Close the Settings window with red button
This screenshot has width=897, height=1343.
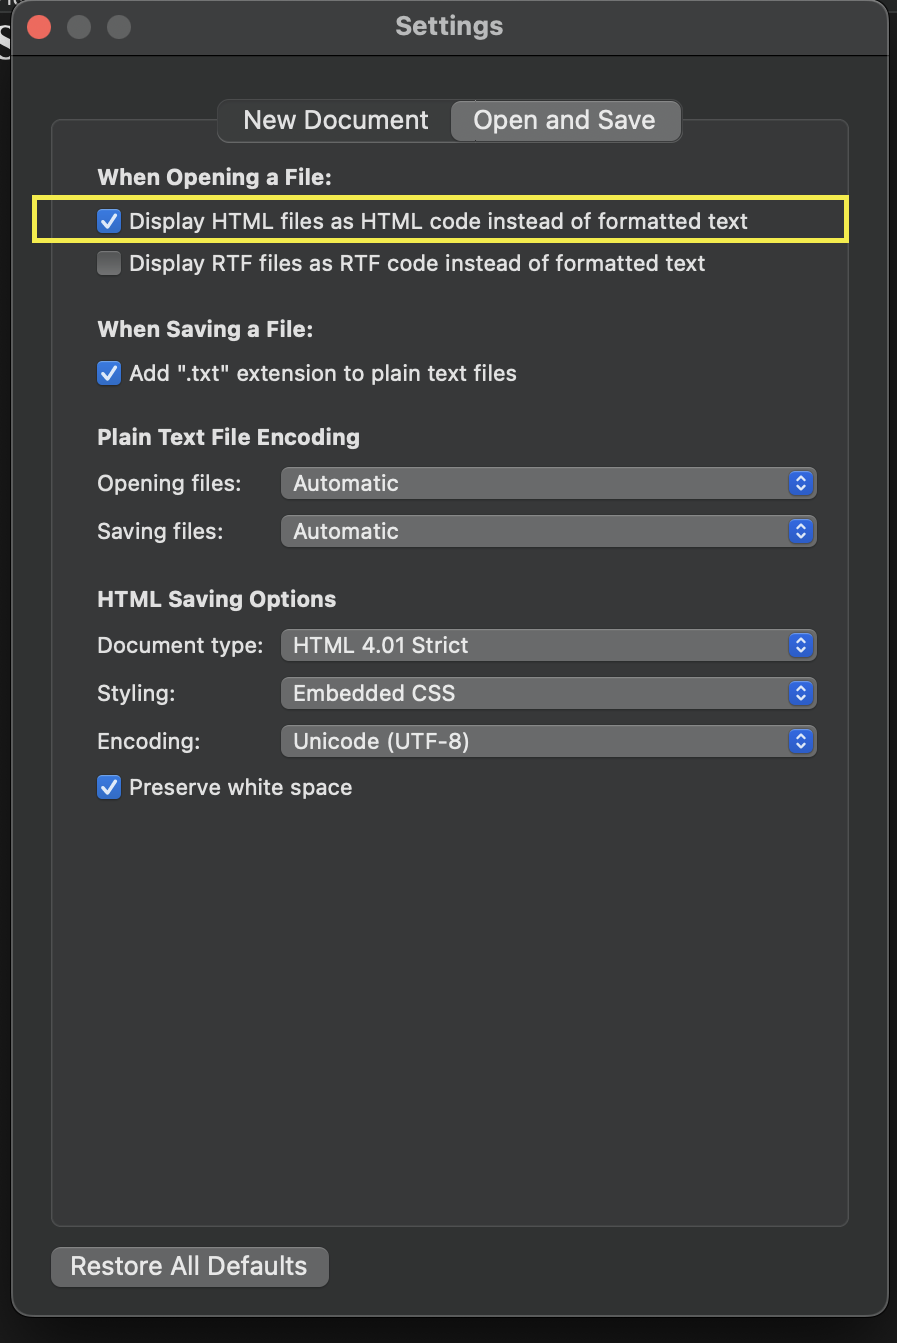pos(39,26)
